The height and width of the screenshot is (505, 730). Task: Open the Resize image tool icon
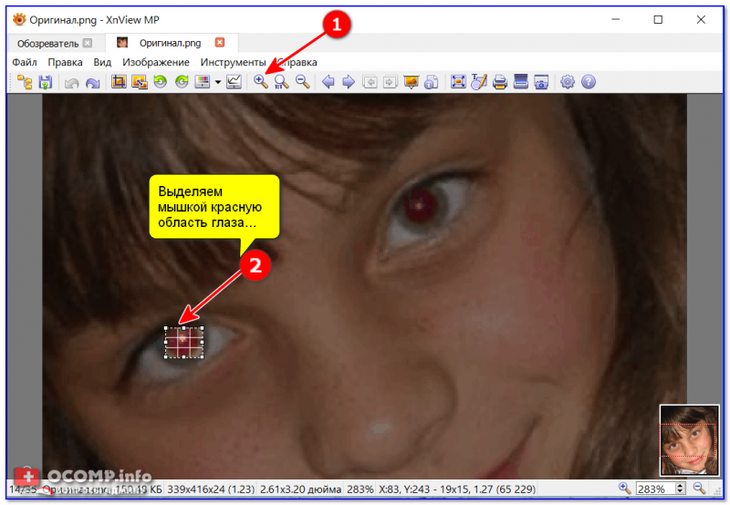(x=139, y=82)
